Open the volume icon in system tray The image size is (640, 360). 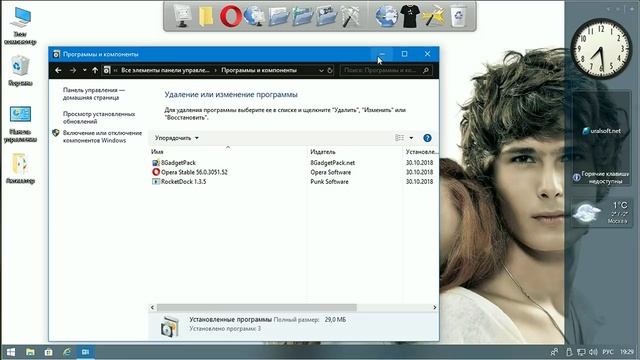click(593, 352)
